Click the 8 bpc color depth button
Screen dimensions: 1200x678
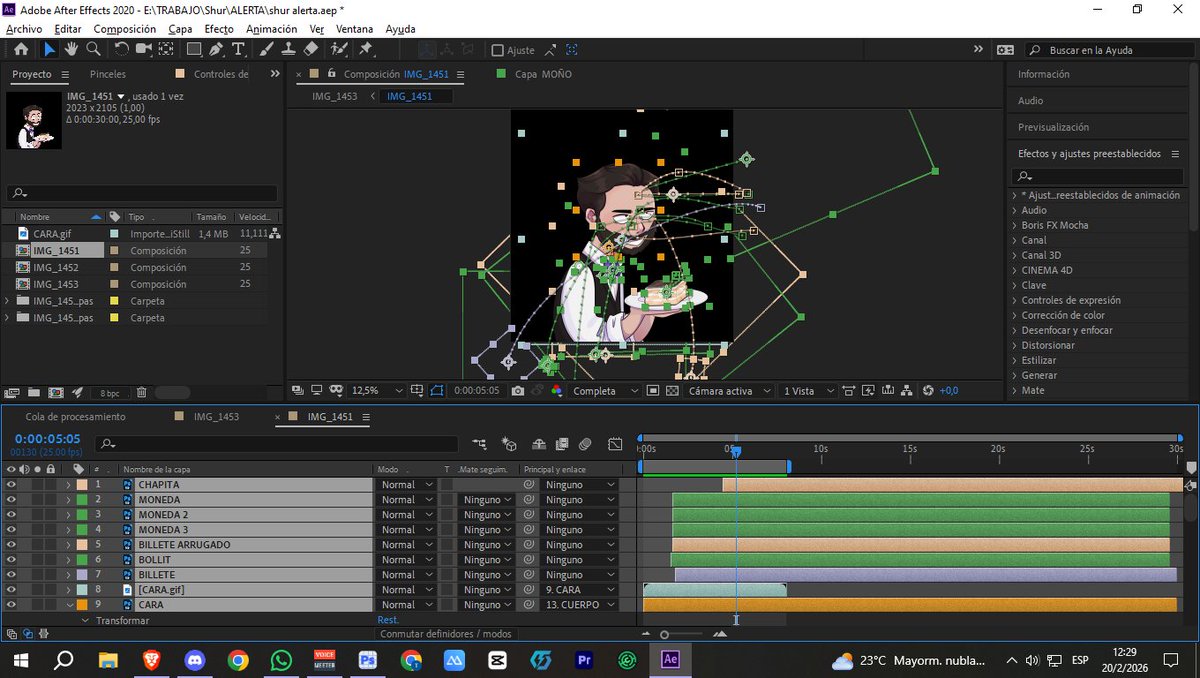109,393
